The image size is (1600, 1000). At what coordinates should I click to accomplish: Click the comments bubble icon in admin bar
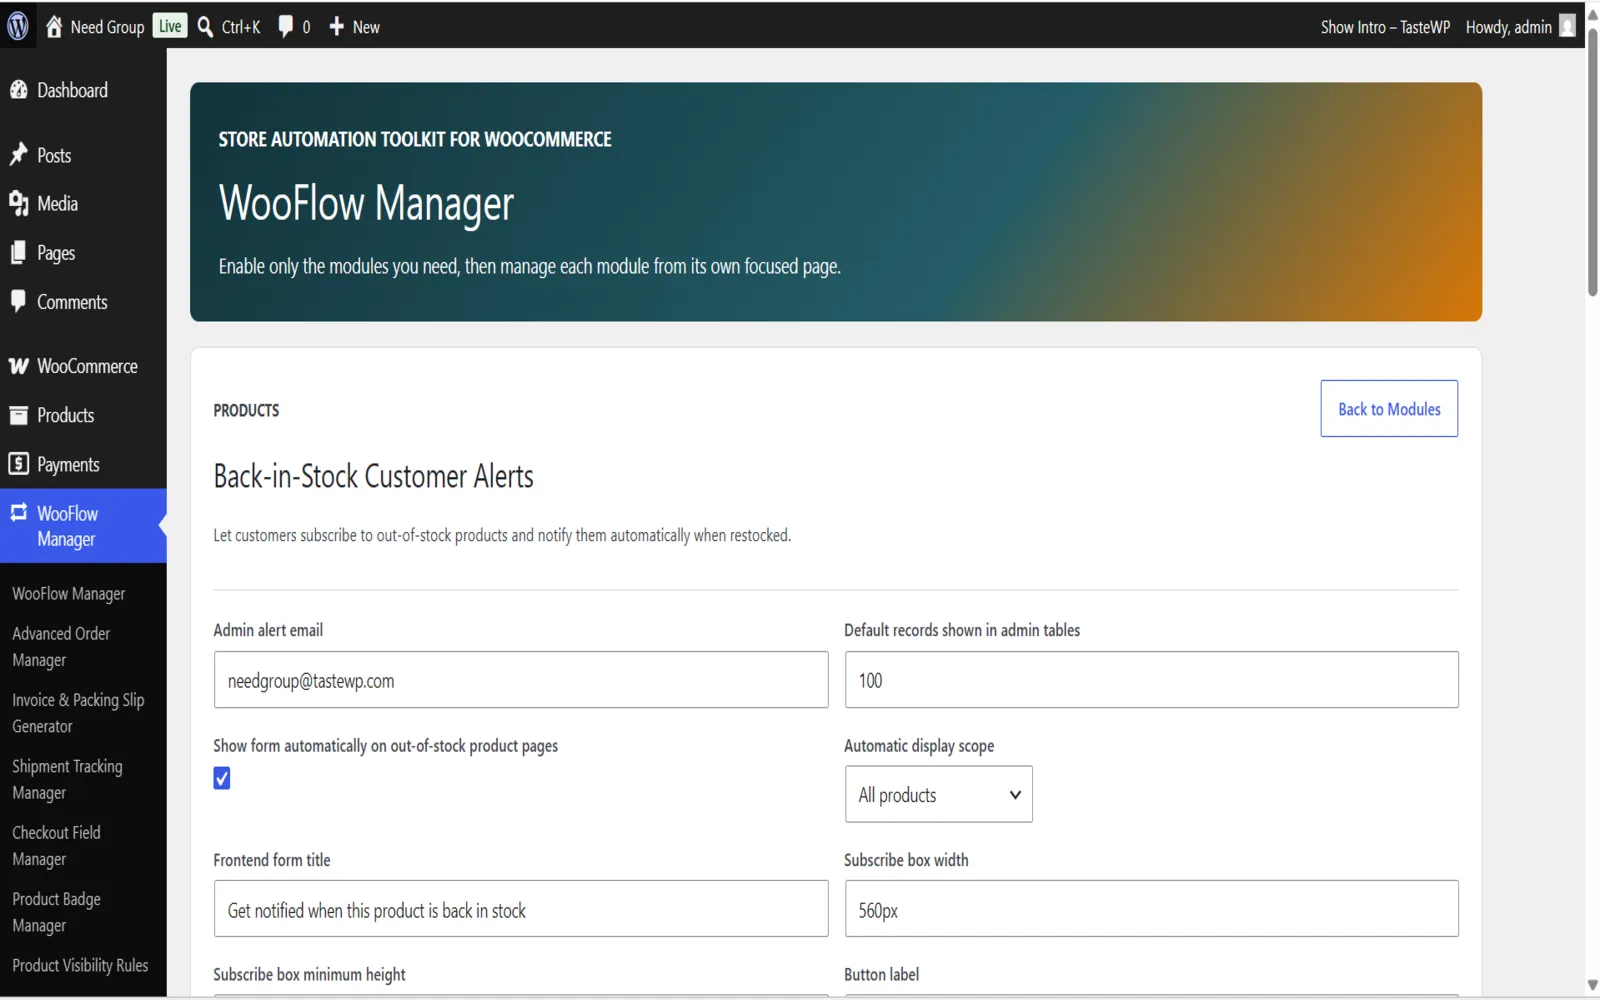tap(285, 27)
